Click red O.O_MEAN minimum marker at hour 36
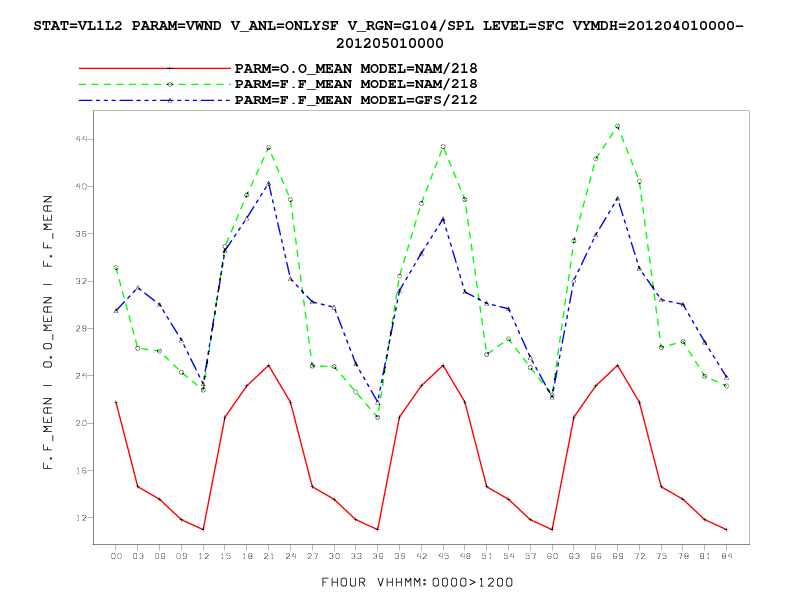The height and width of the screenshot is (612, 792). pyautogui.click(x=377, y=529)
